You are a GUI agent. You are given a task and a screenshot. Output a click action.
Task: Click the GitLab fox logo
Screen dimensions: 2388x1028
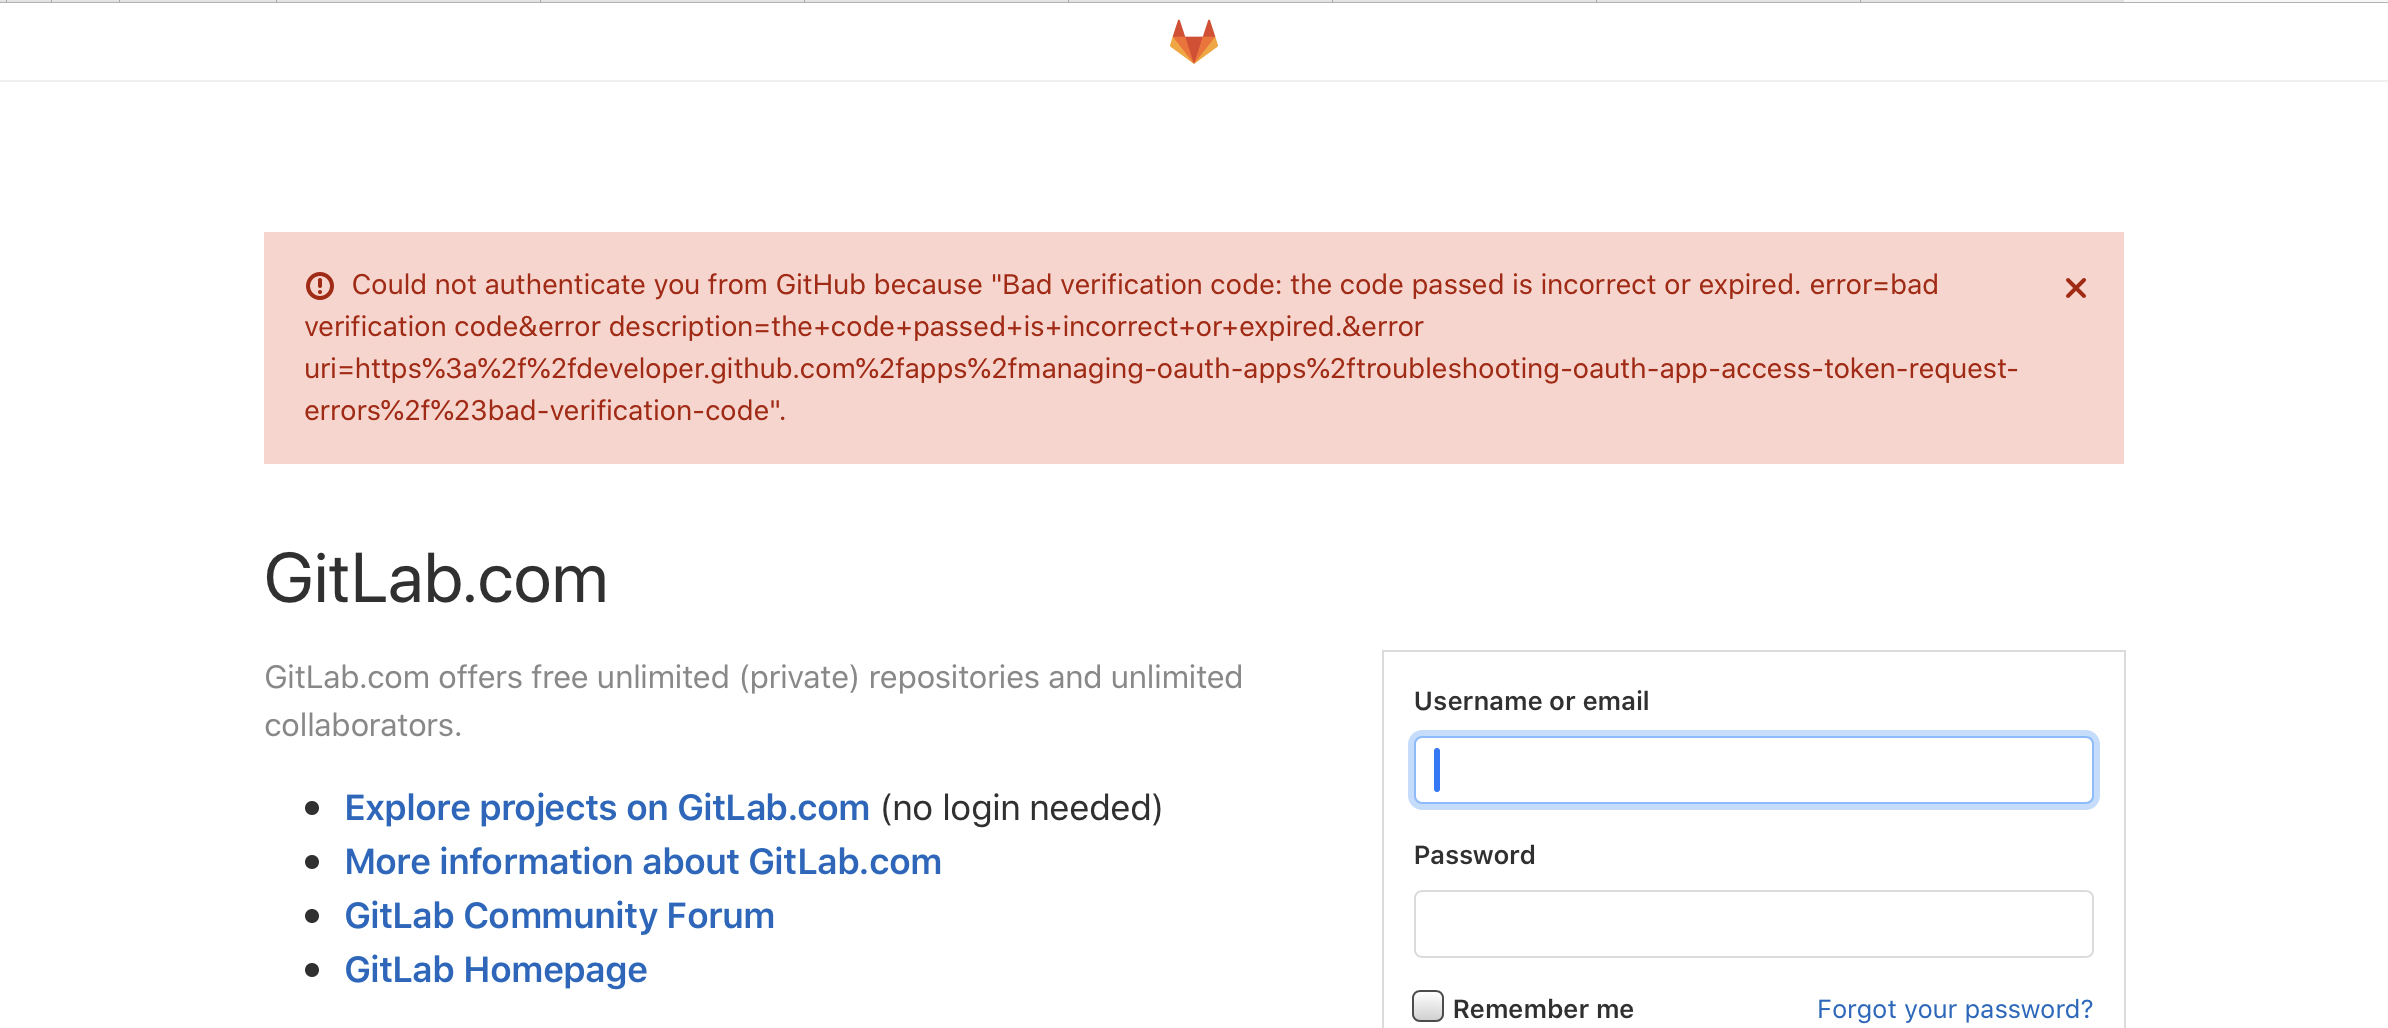click(x=1194, y=41)
